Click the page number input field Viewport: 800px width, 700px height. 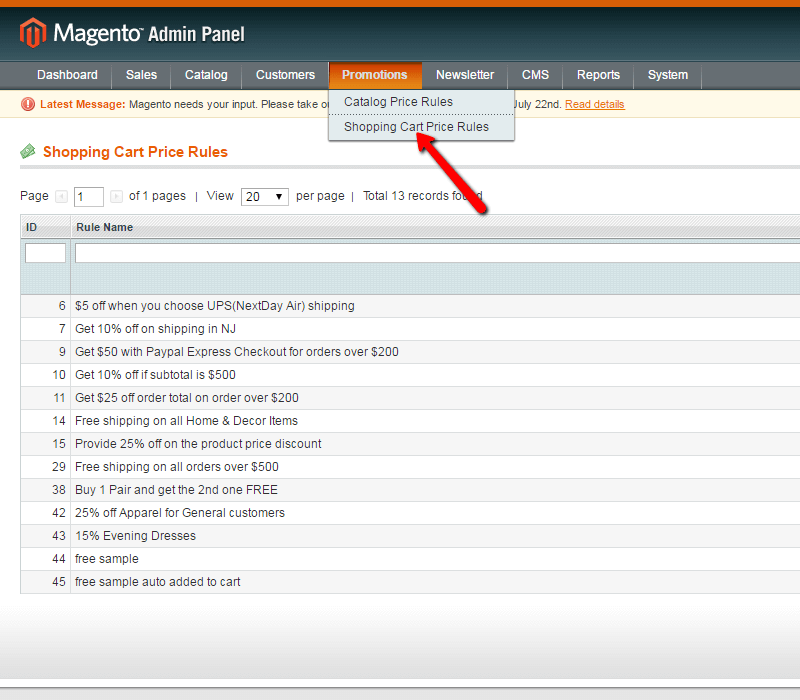pos(89,197)
